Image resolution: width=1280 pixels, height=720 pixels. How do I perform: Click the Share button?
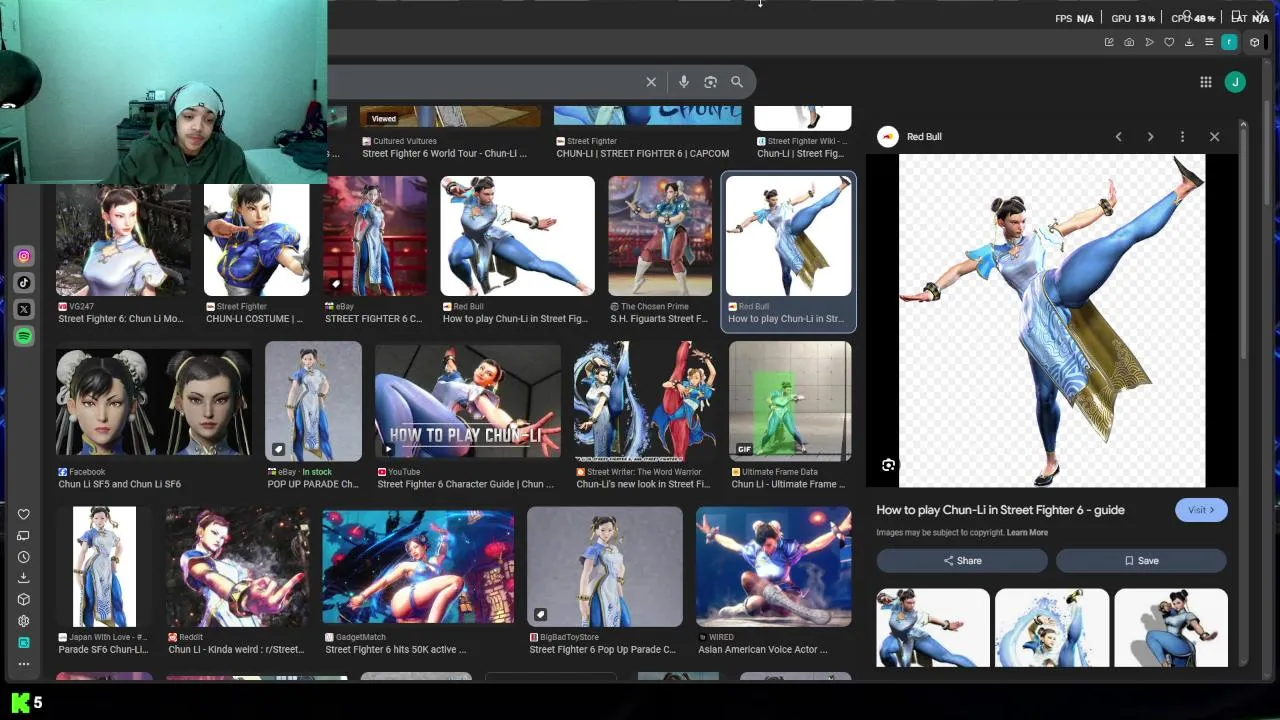[x=962, y=561]
